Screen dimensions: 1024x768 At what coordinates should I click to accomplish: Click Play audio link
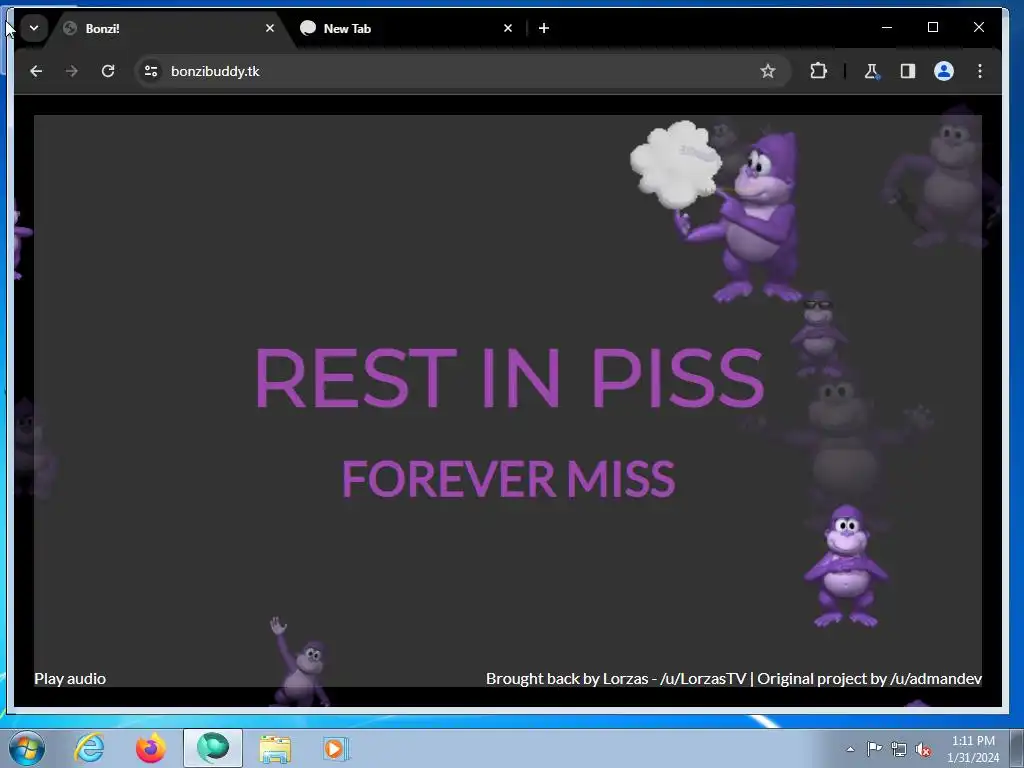click(70, 679)
